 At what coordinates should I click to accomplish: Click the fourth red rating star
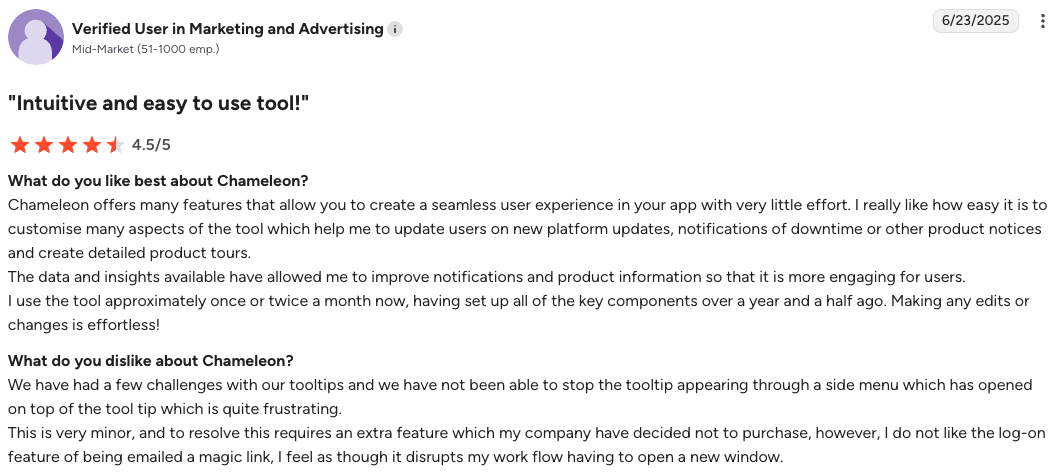[x=92, y=145]
